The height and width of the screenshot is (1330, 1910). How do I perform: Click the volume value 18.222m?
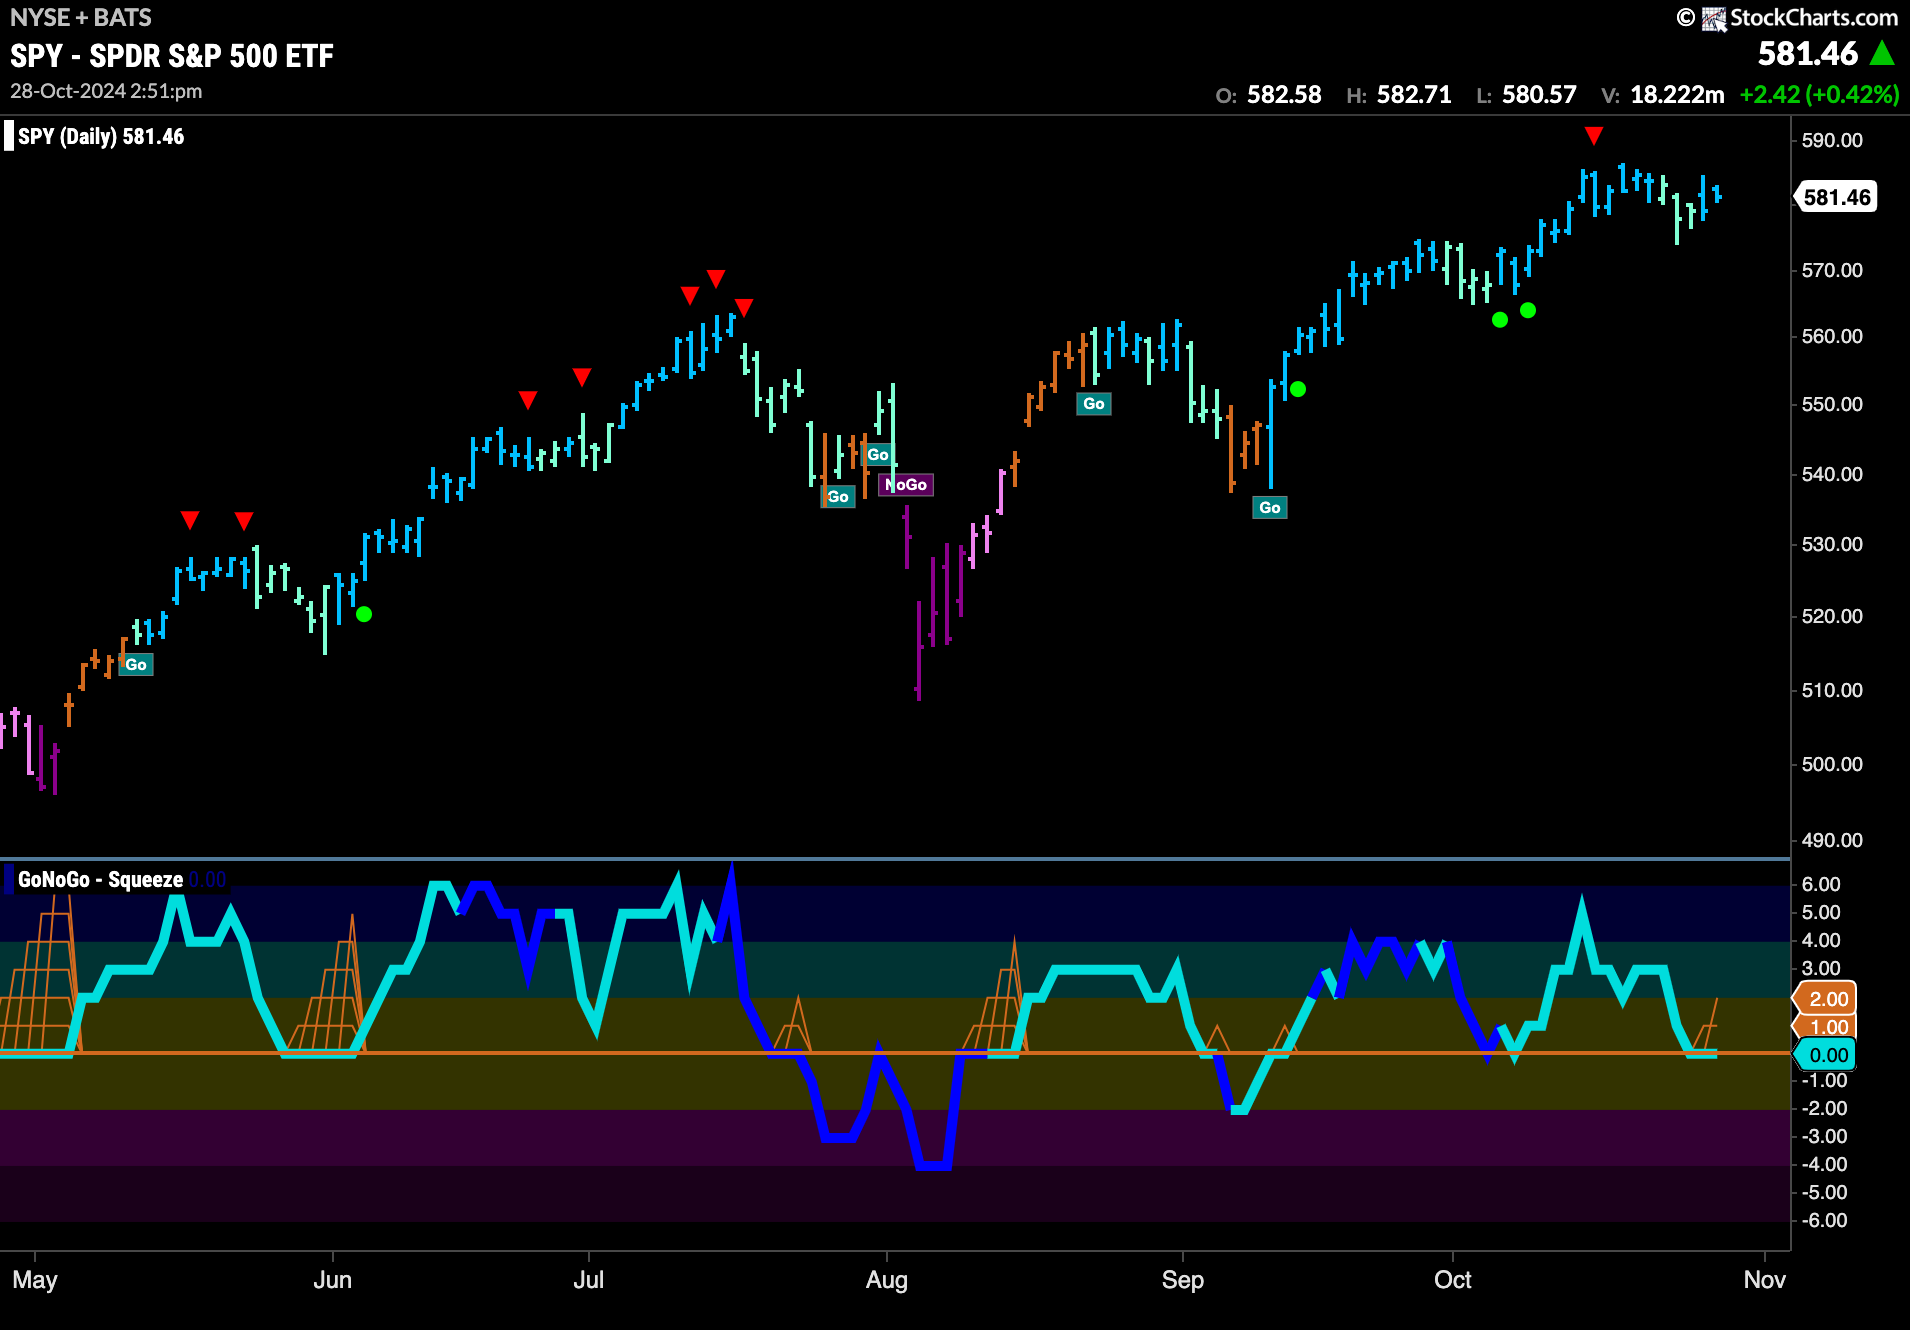[x=1677, y=95]
